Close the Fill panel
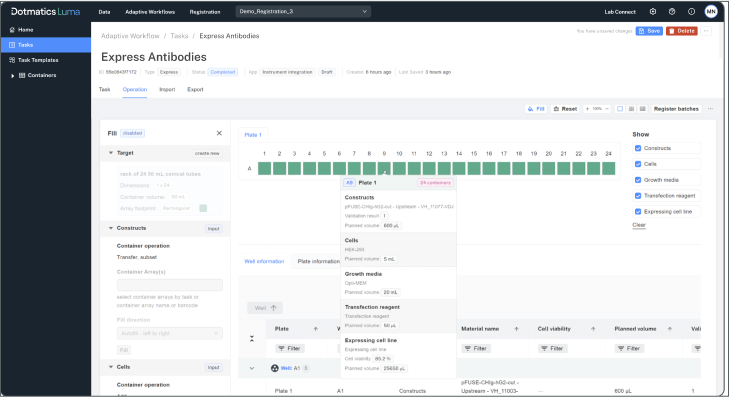 219,133
